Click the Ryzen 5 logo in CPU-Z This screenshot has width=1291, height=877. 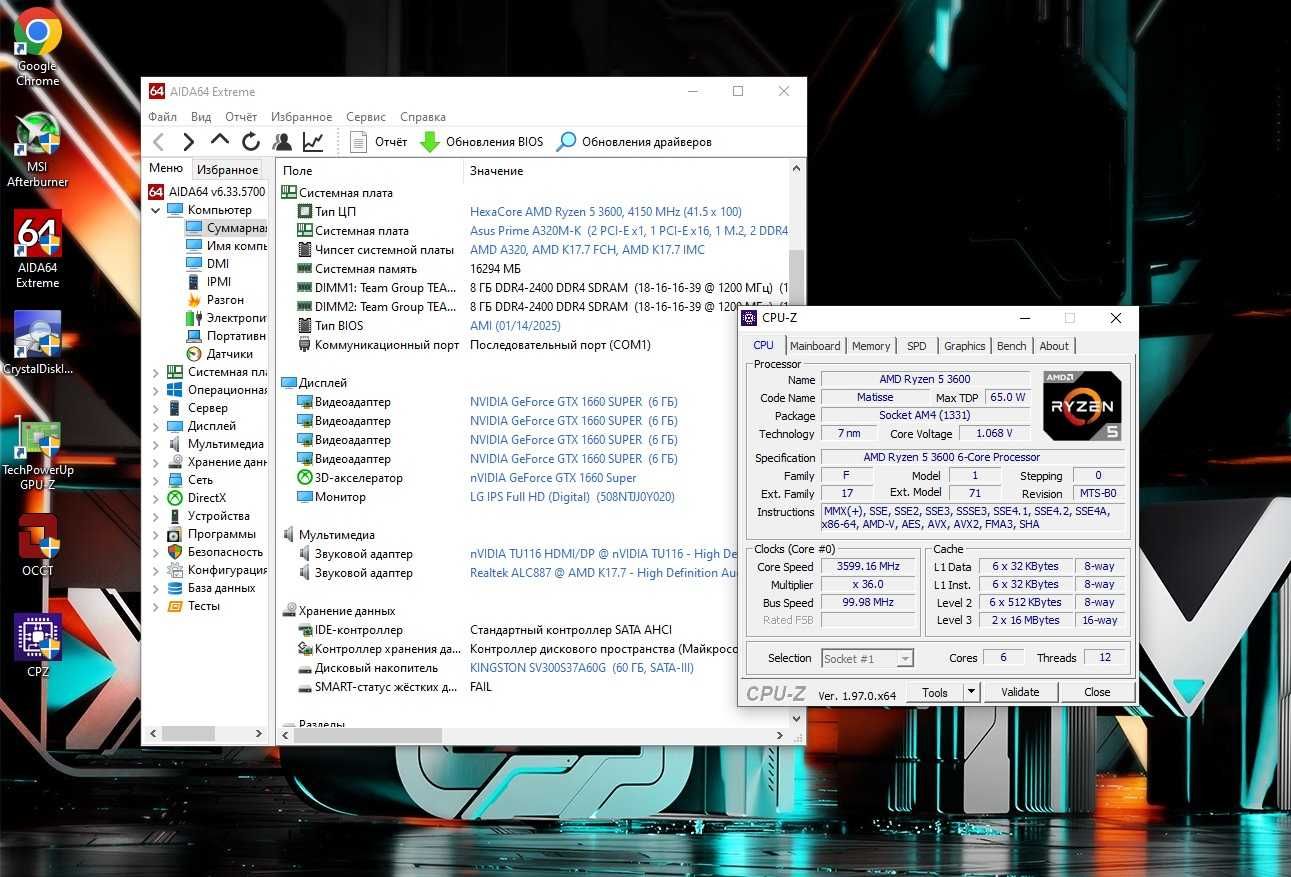tap(1082, 405)
